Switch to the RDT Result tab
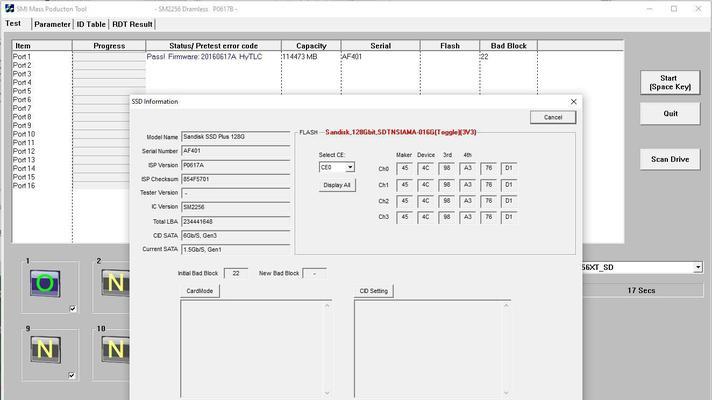712x400 pixels. pos(132,24)
